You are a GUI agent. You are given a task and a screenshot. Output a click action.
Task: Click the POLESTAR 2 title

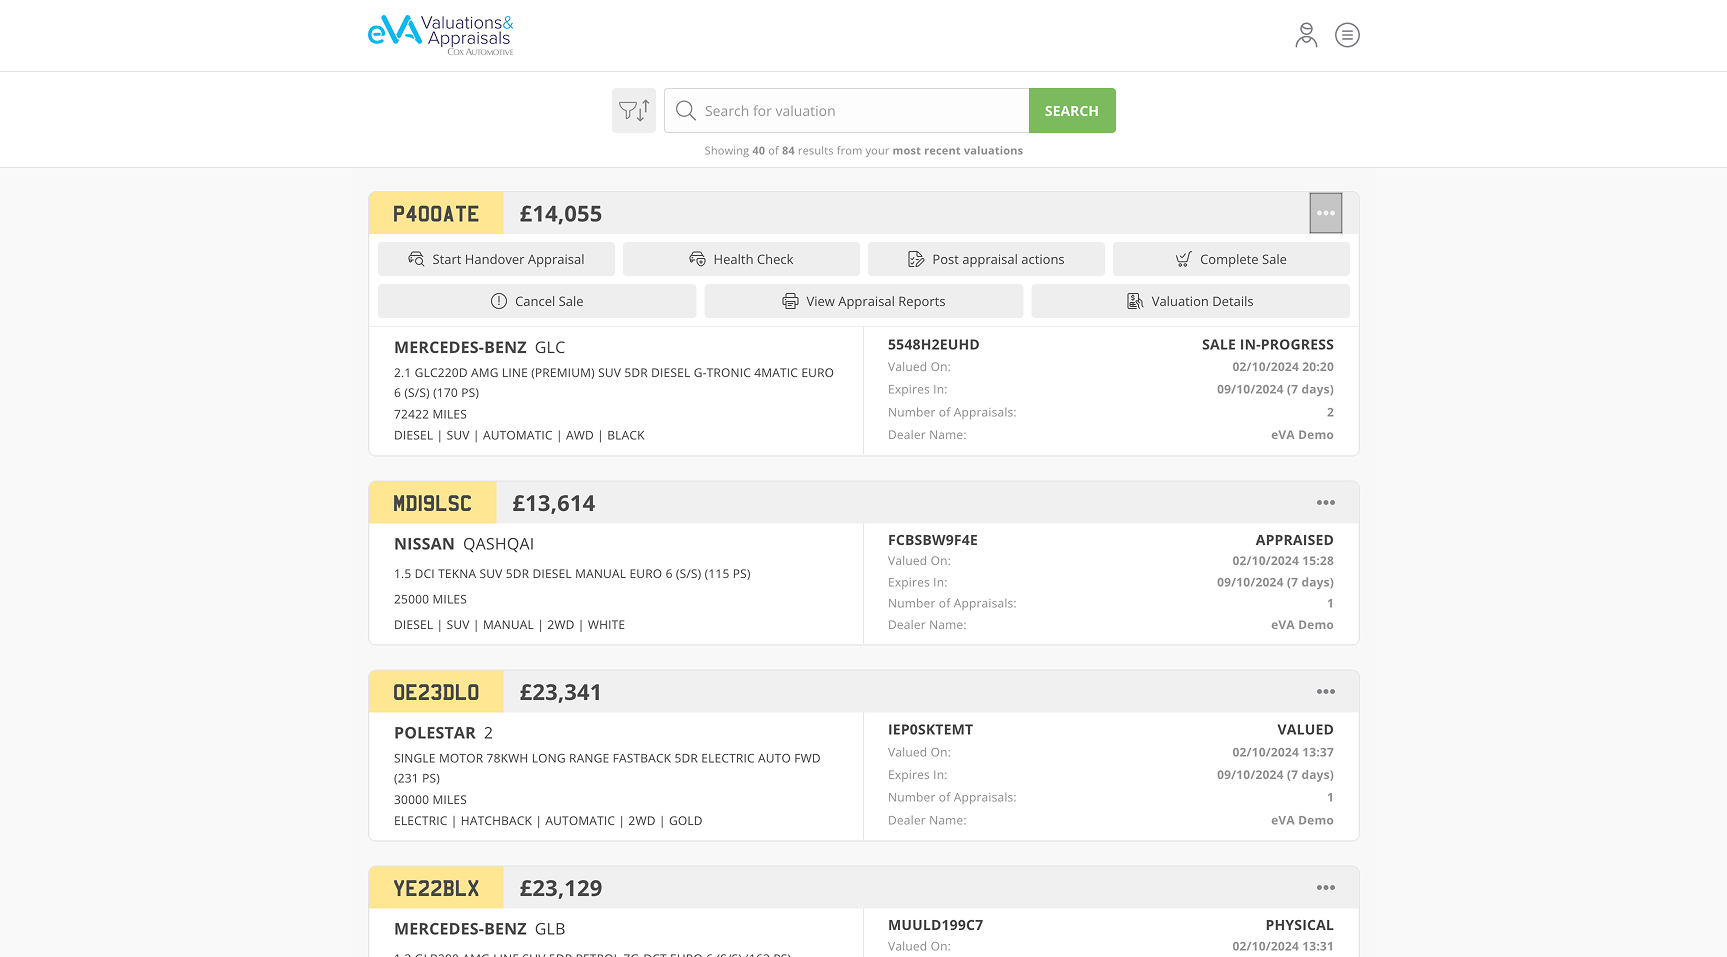pos(443,733)
